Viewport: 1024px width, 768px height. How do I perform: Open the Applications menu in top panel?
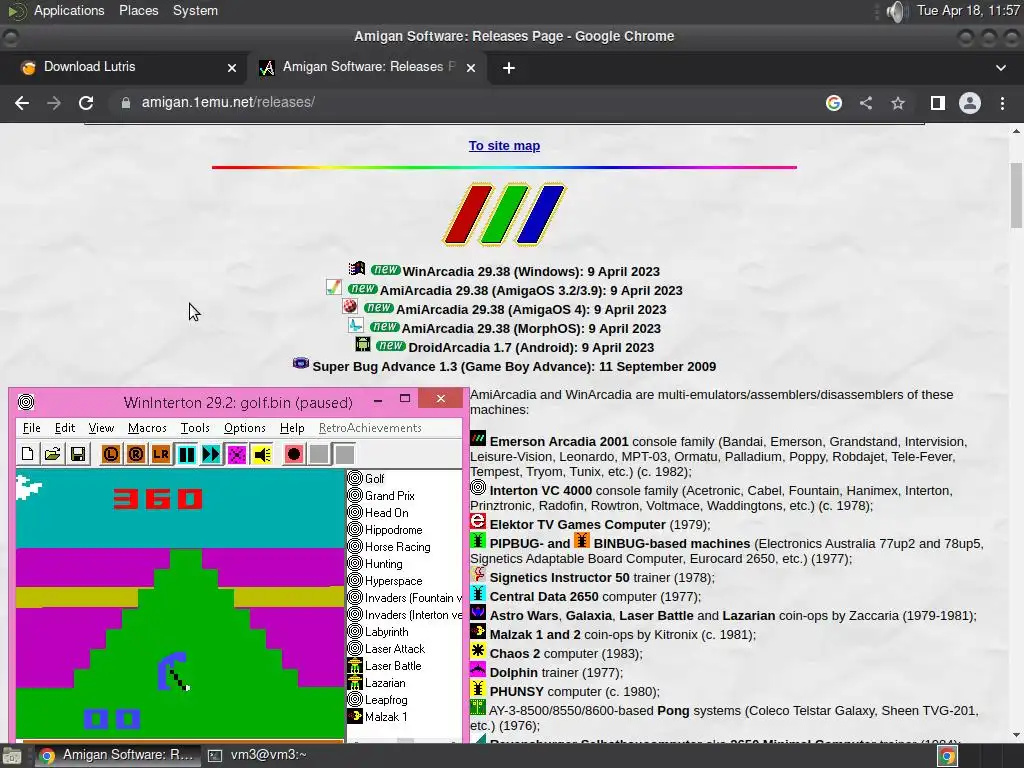69,10
